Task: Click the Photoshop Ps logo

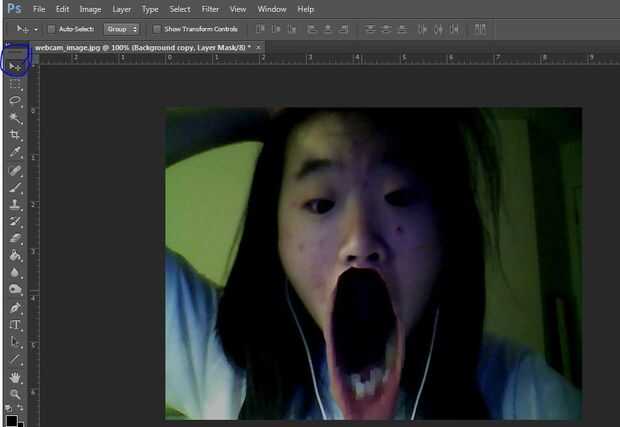Action: (x=15, y=9)
